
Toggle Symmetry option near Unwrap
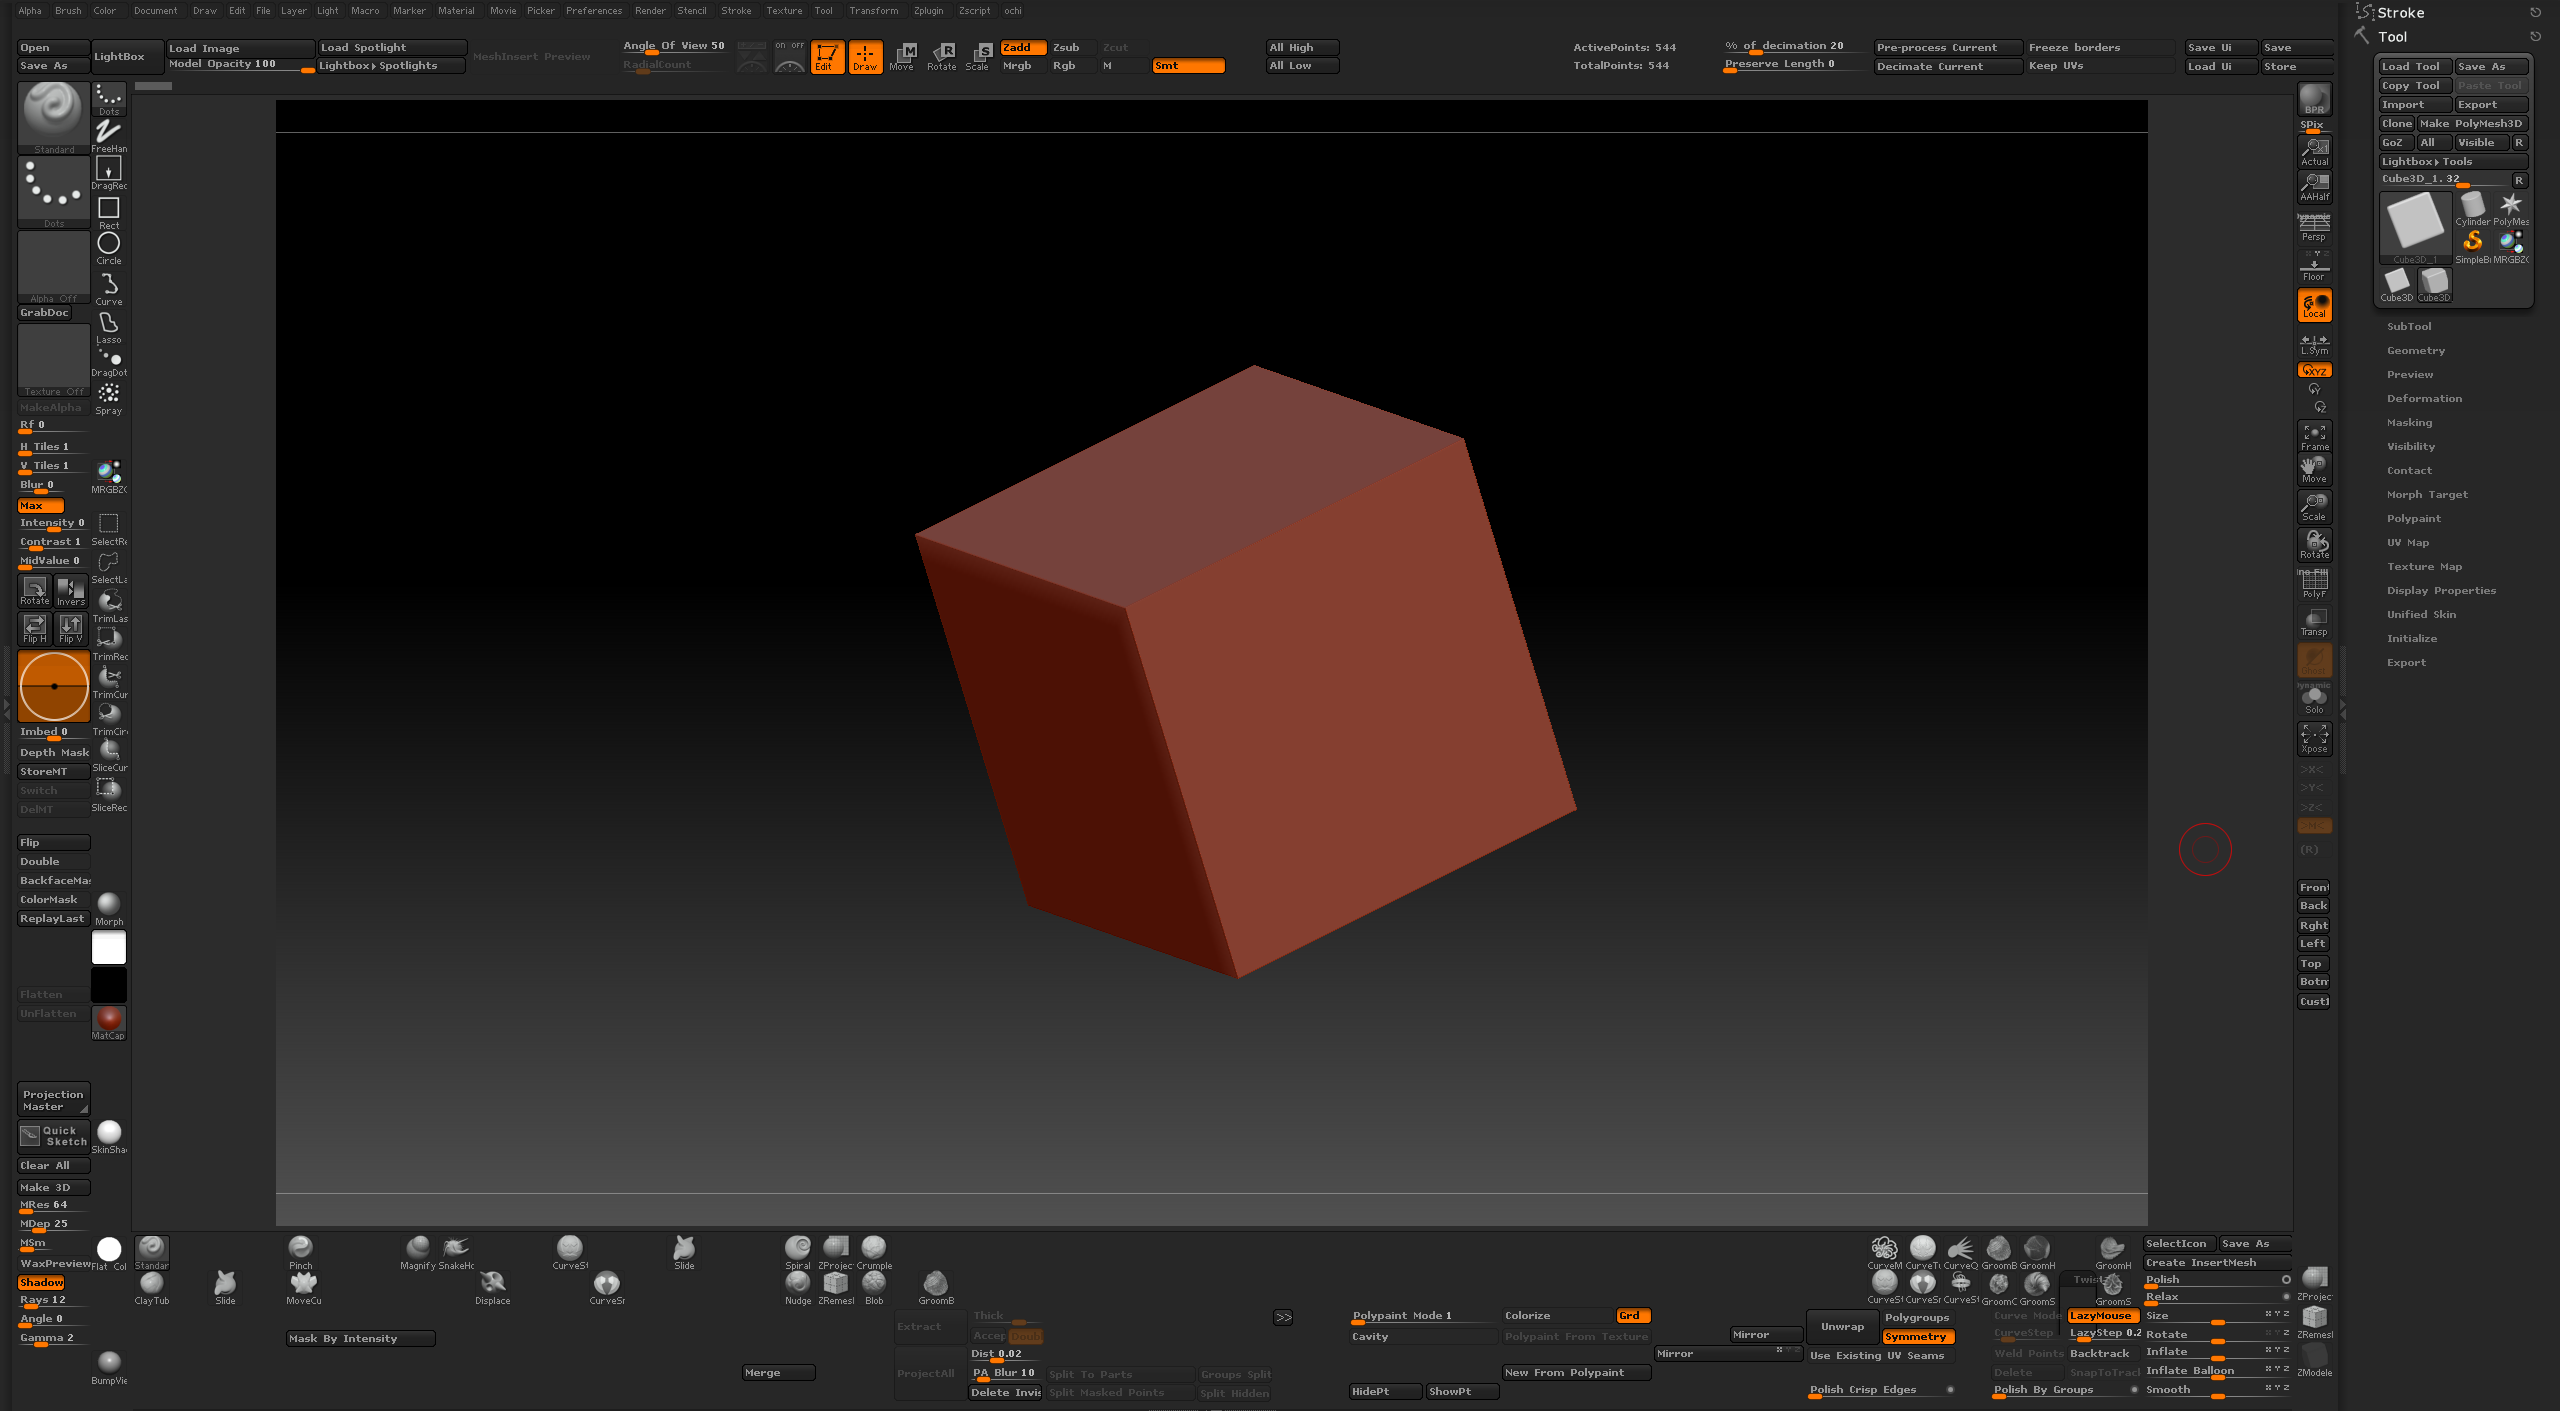coord(1916,1337)
